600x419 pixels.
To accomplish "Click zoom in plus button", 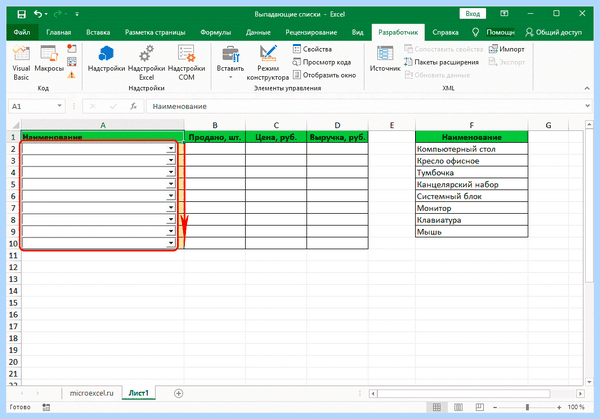I will [559, 408].
